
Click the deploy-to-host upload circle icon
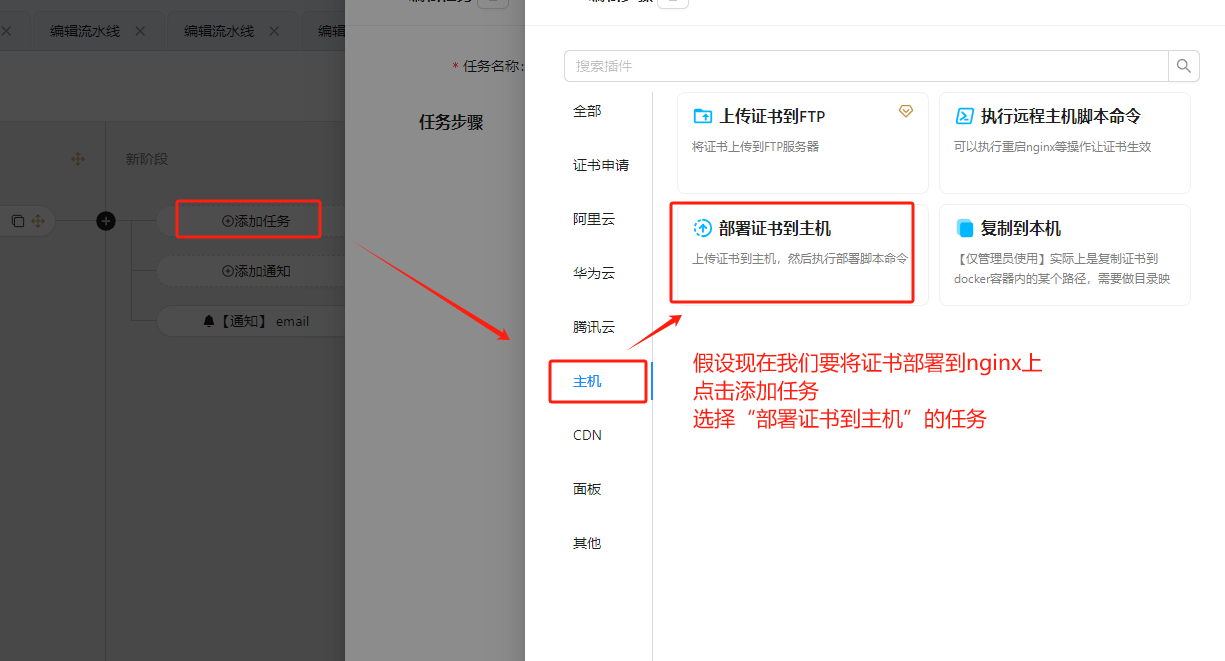tap(703, 229)
